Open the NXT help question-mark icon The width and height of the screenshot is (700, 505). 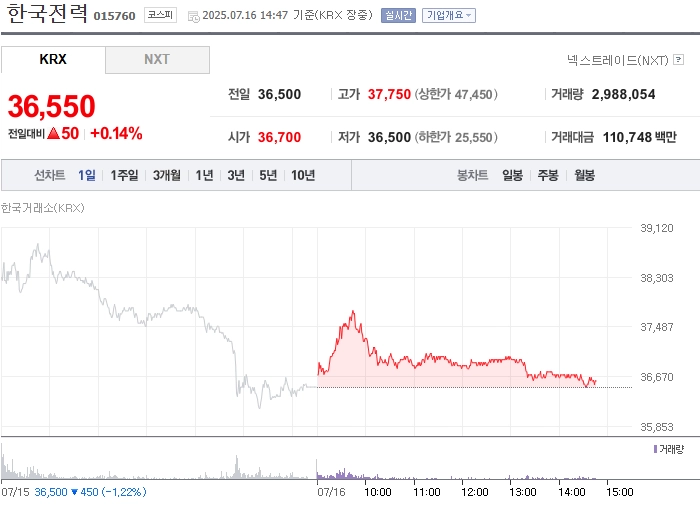click(678, 59)
